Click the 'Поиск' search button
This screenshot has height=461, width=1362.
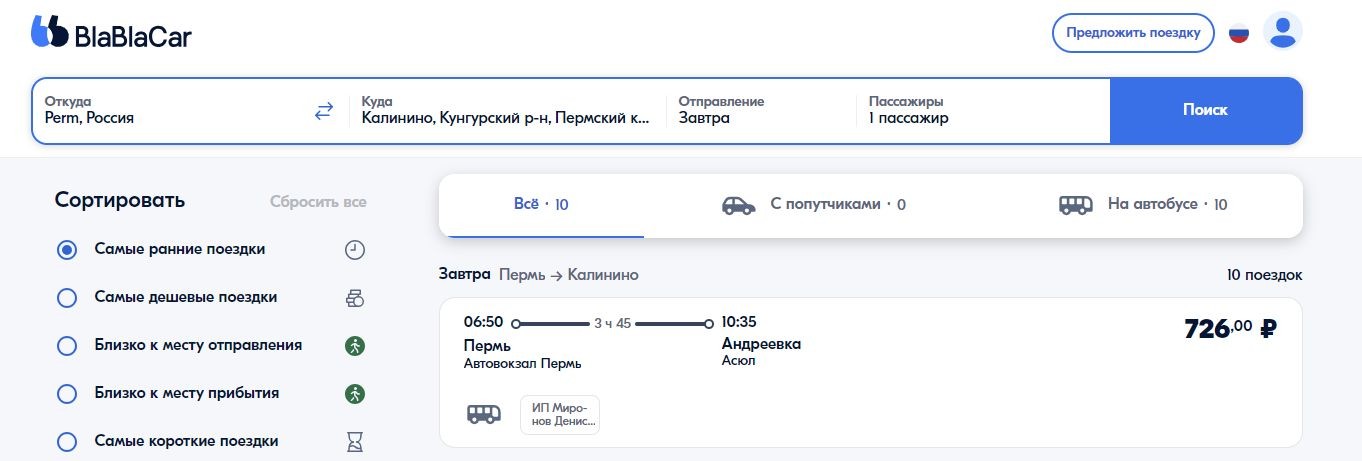(x=1205, y=111)
